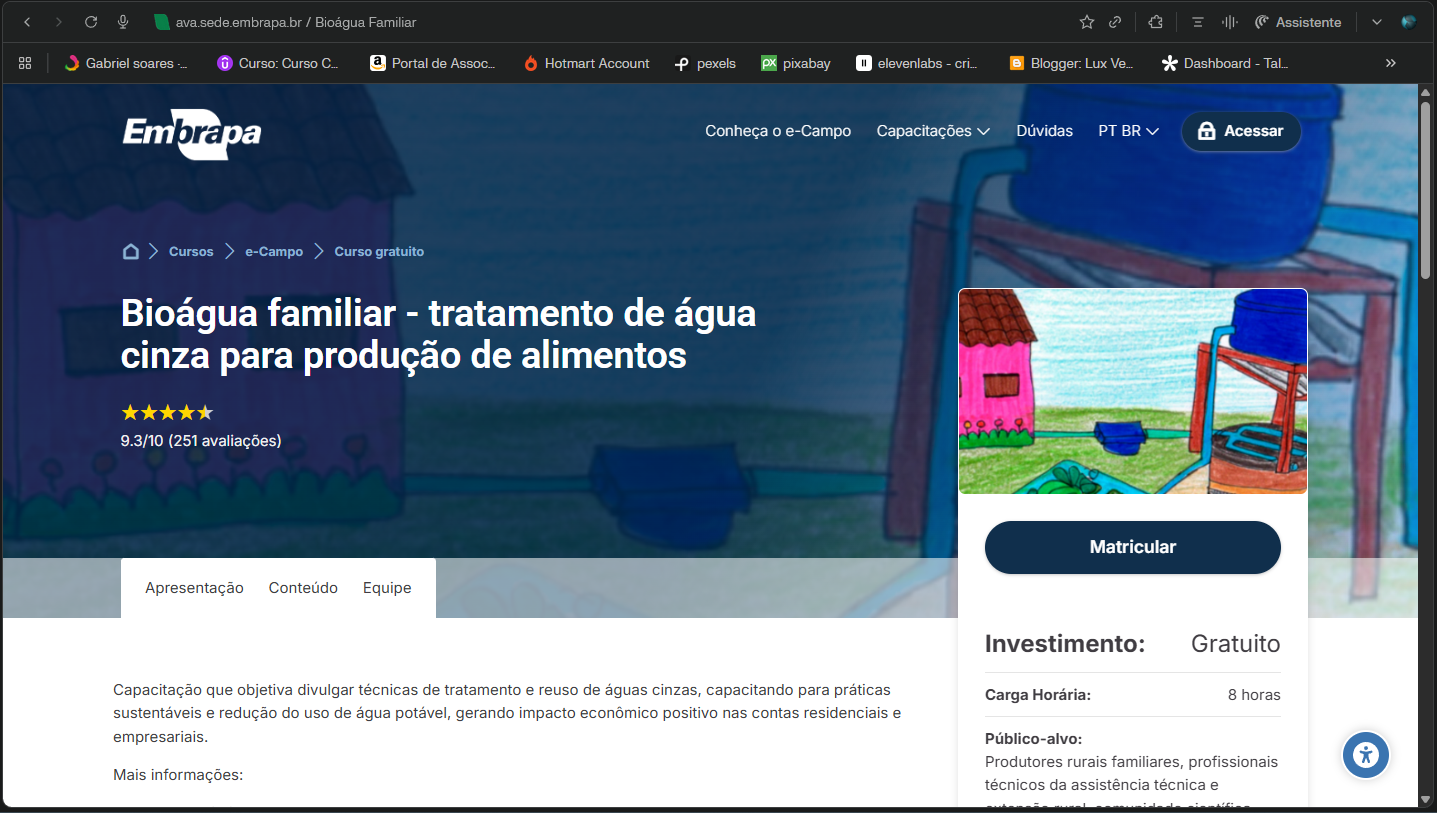Click the voice search microphone in the address bar
The image size is (1437, 813).
coord(123,21)
